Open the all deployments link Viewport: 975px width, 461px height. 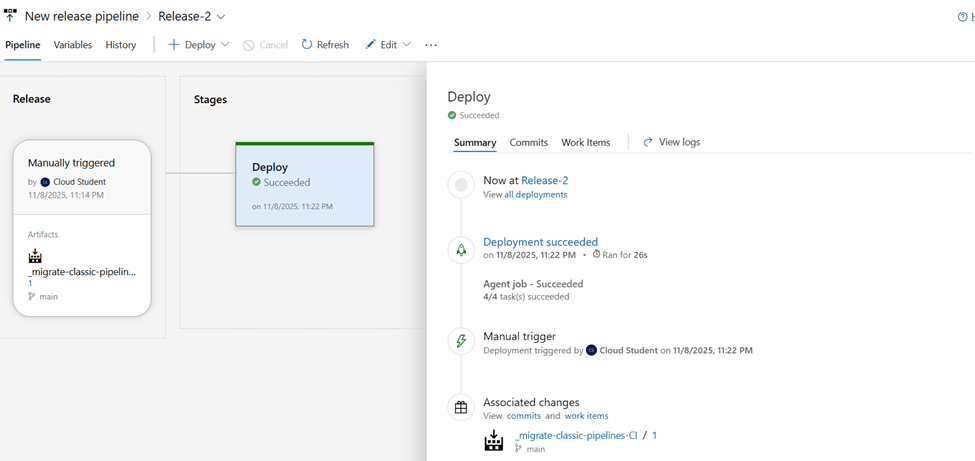coord(535,195)
